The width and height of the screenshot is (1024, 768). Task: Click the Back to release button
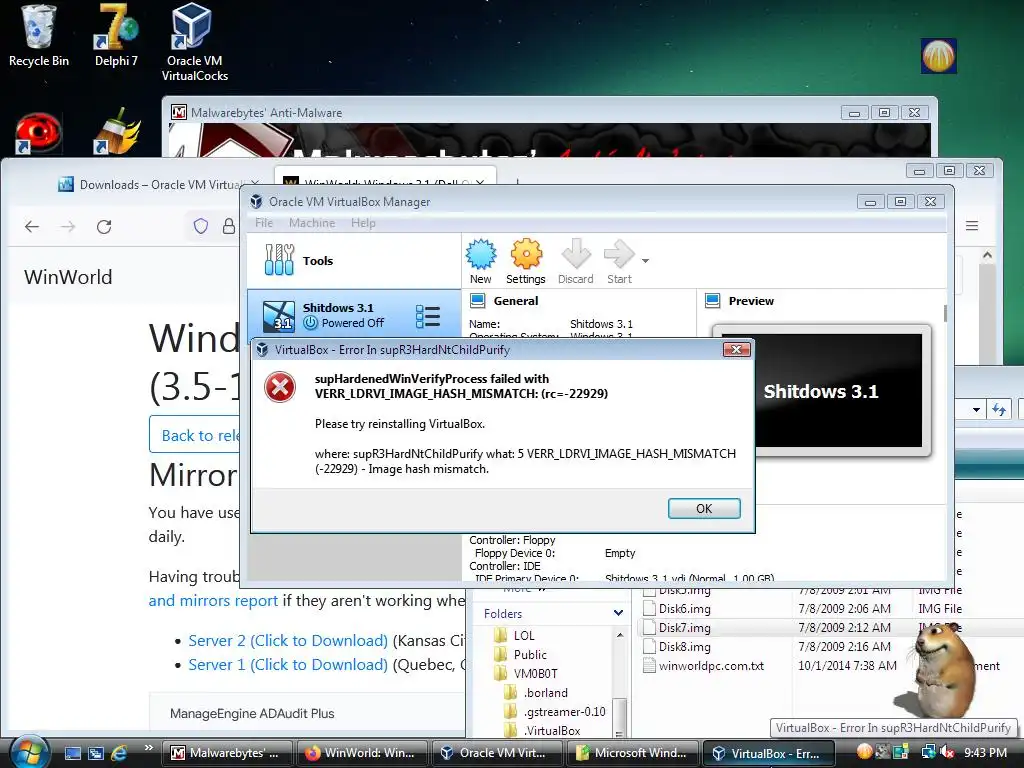[196, 434]
